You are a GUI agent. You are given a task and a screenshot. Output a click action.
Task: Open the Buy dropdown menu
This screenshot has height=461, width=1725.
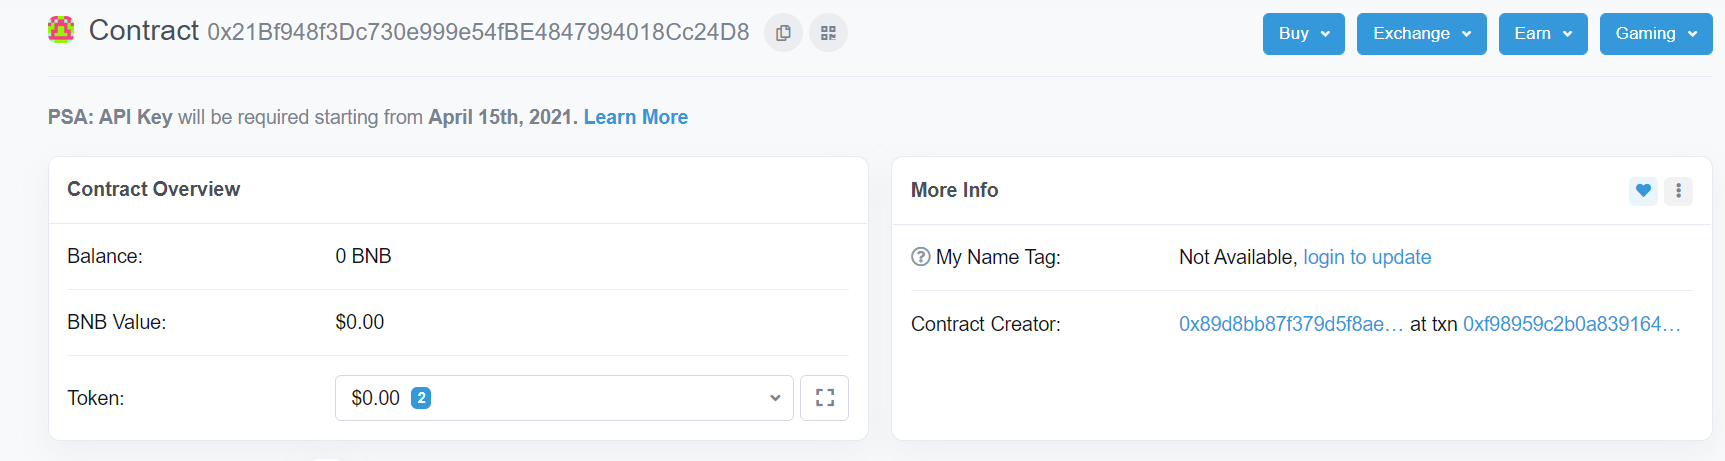(x=1303, y=34)
